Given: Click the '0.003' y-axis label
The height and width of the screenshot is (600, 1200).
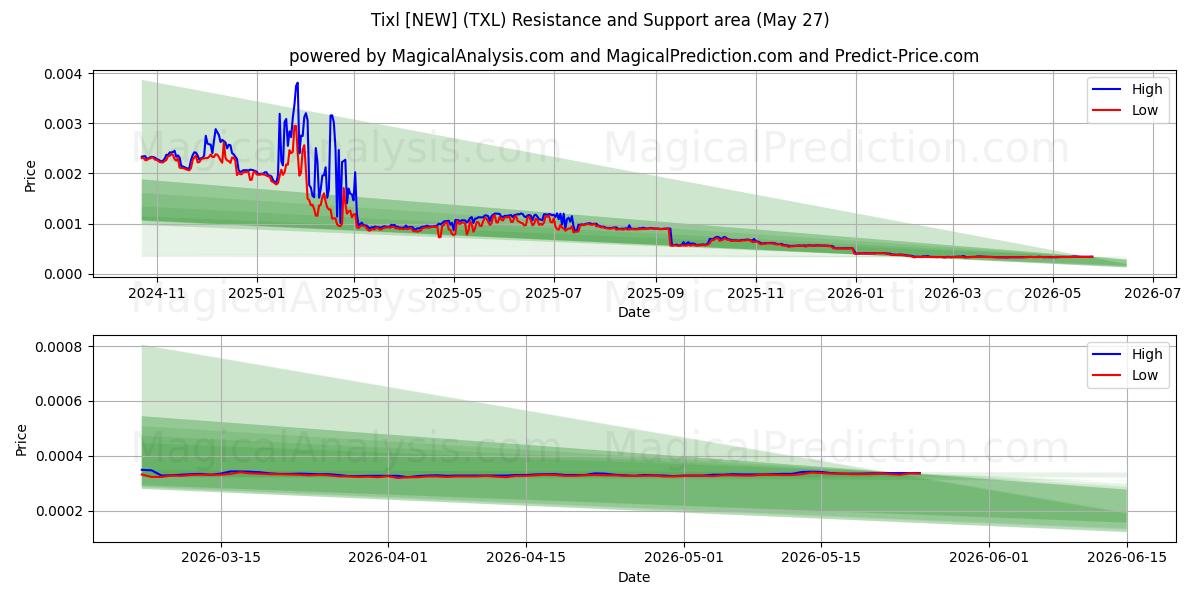Looking at the screenshot, I should click(x=65, y=124).
